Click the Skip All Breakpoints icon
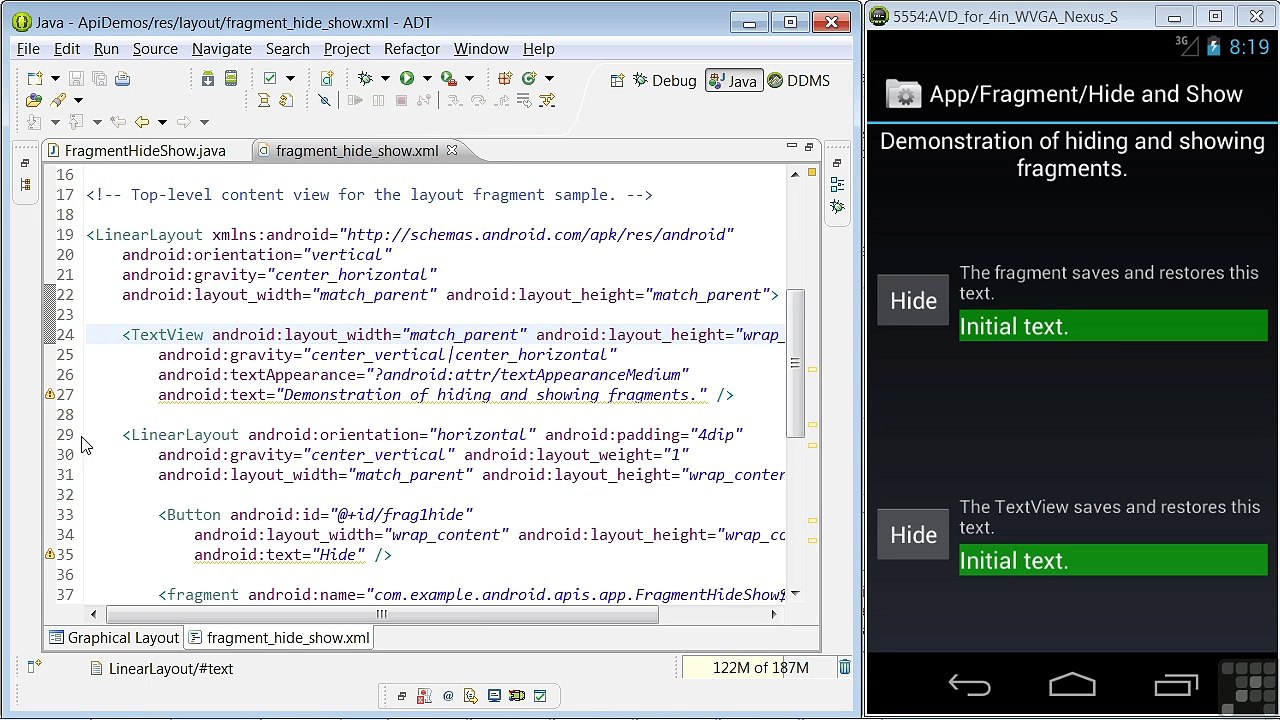 point(324,101)
